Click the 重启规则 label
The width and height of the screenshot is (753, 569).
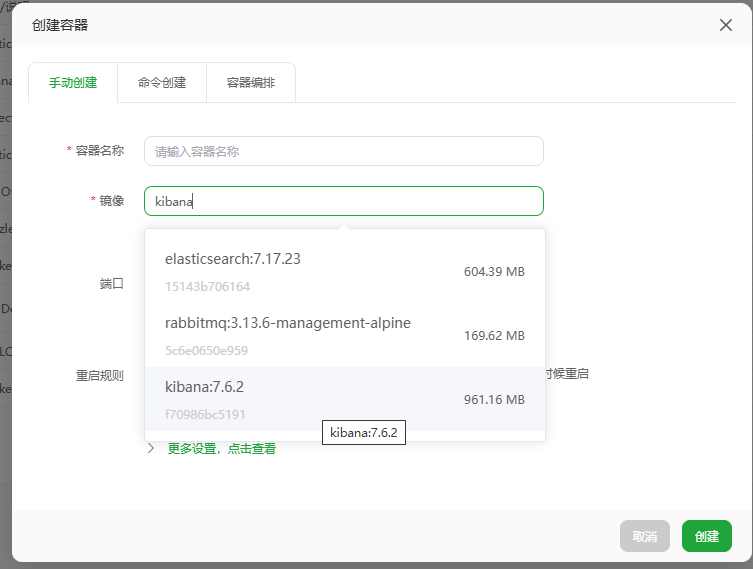100,375
